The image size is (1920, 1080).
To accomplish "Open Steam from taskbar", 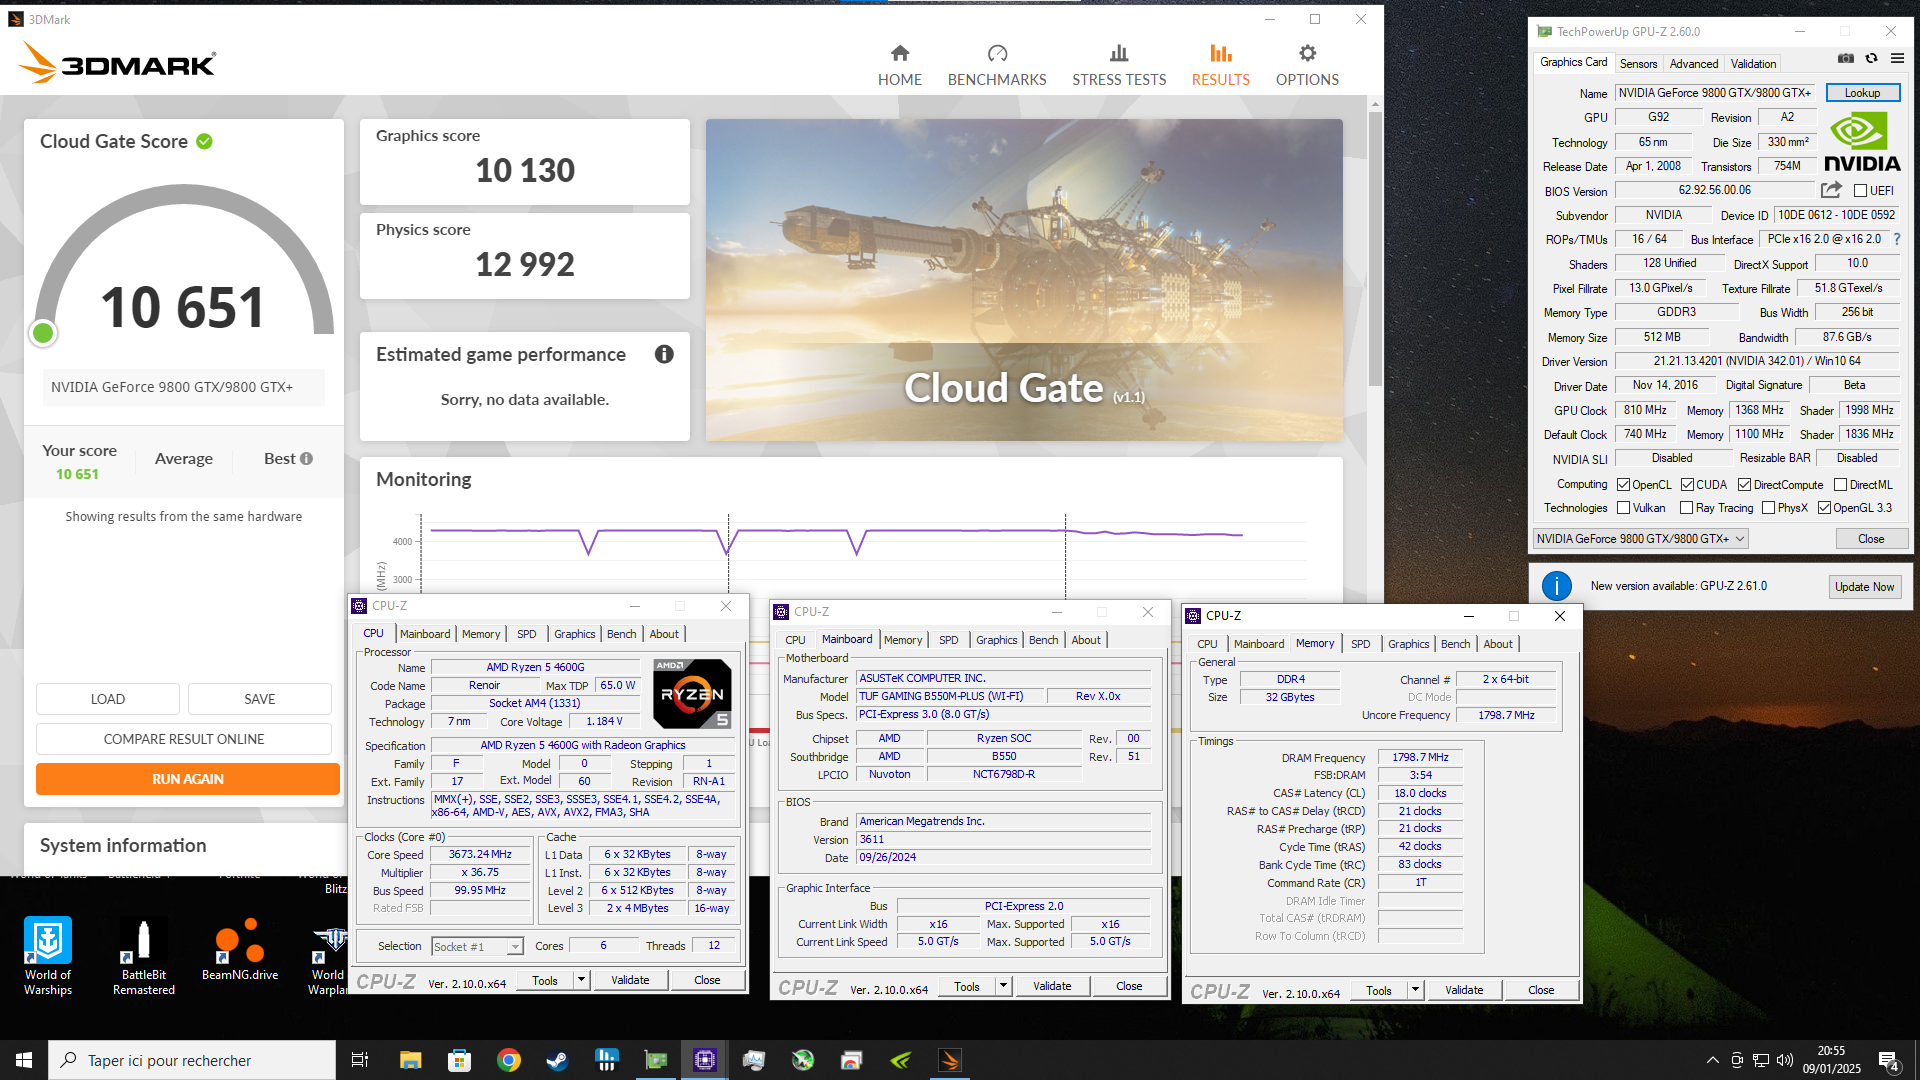I will click(558, 1060).
